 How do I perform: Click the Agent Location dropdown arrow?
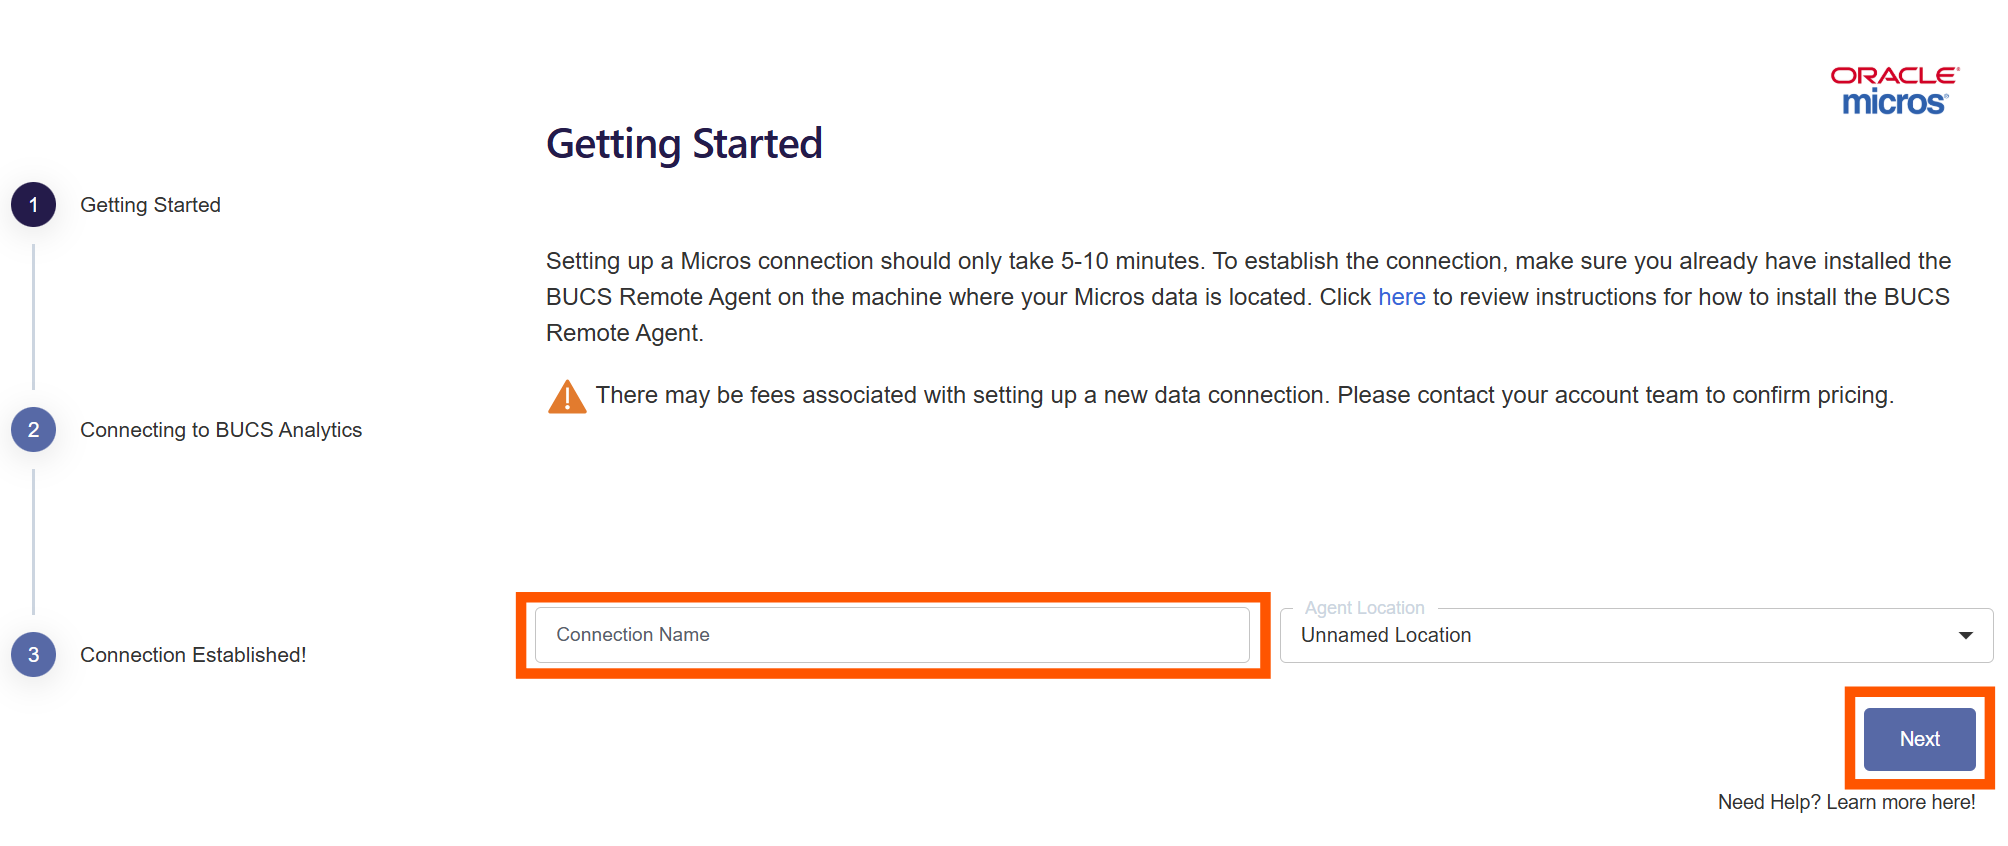tap(1965, 636)
